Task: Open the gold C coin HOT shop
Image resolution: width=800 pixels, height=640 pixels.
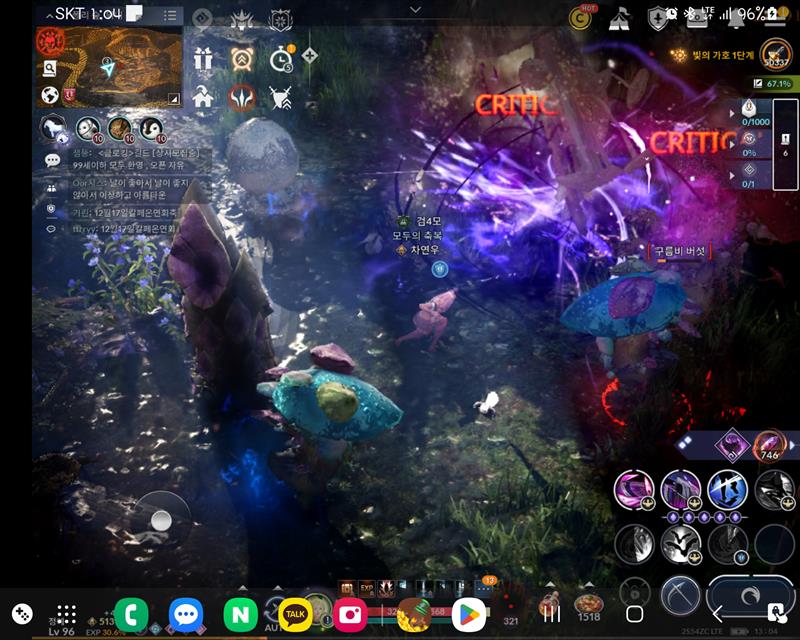Action: click(x=581, y=17)
